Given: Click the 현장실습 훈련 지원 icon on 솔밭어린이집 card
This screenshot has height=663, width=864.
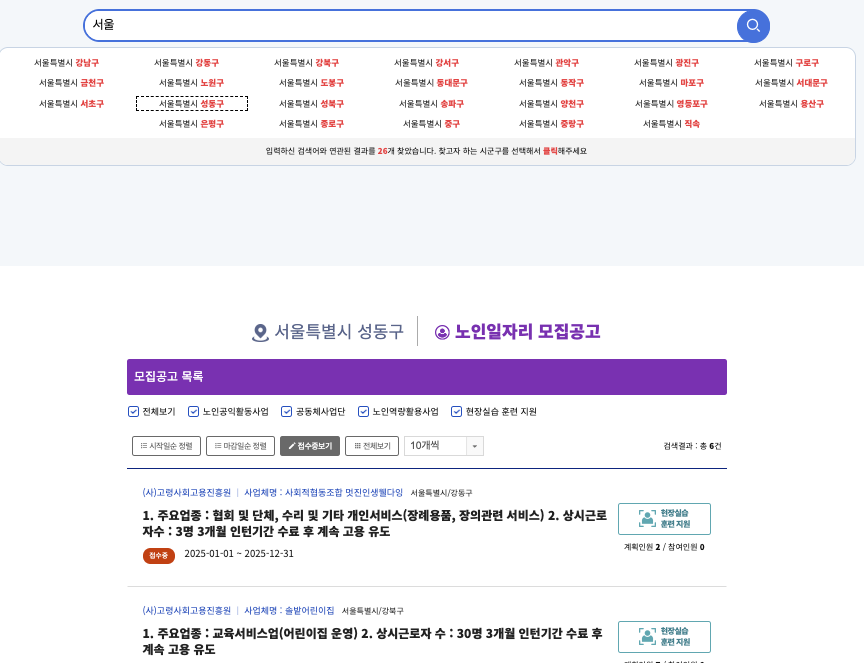Looking at the screenshot, I should pos(644,636).
